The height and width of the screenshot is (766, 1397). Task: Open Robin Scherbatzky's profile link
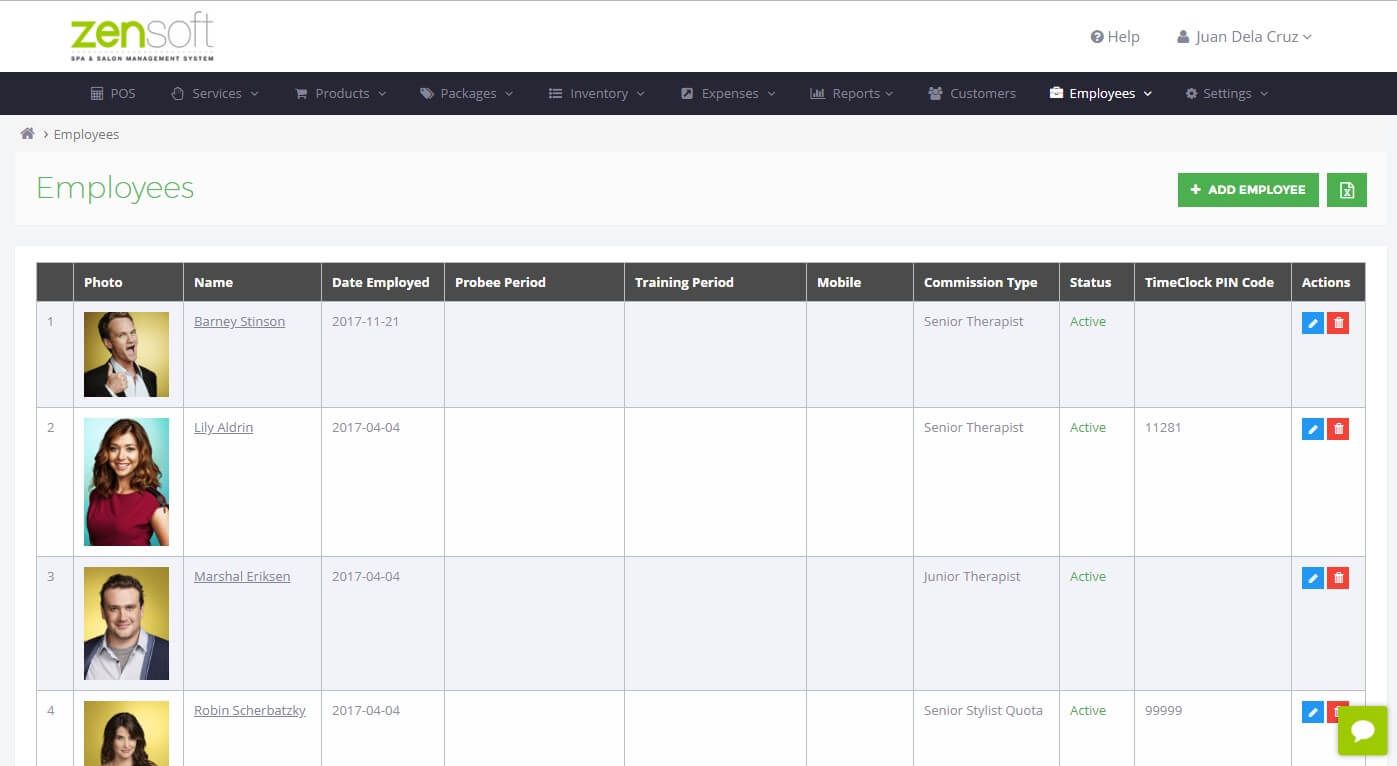coord(250,711)
